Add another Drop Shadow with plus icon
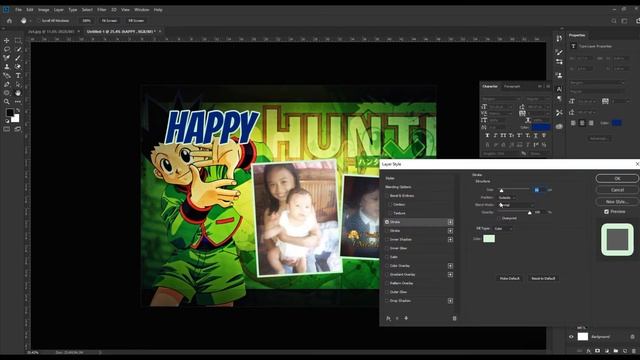Screen dimensions: 640x360 (450, 301)
